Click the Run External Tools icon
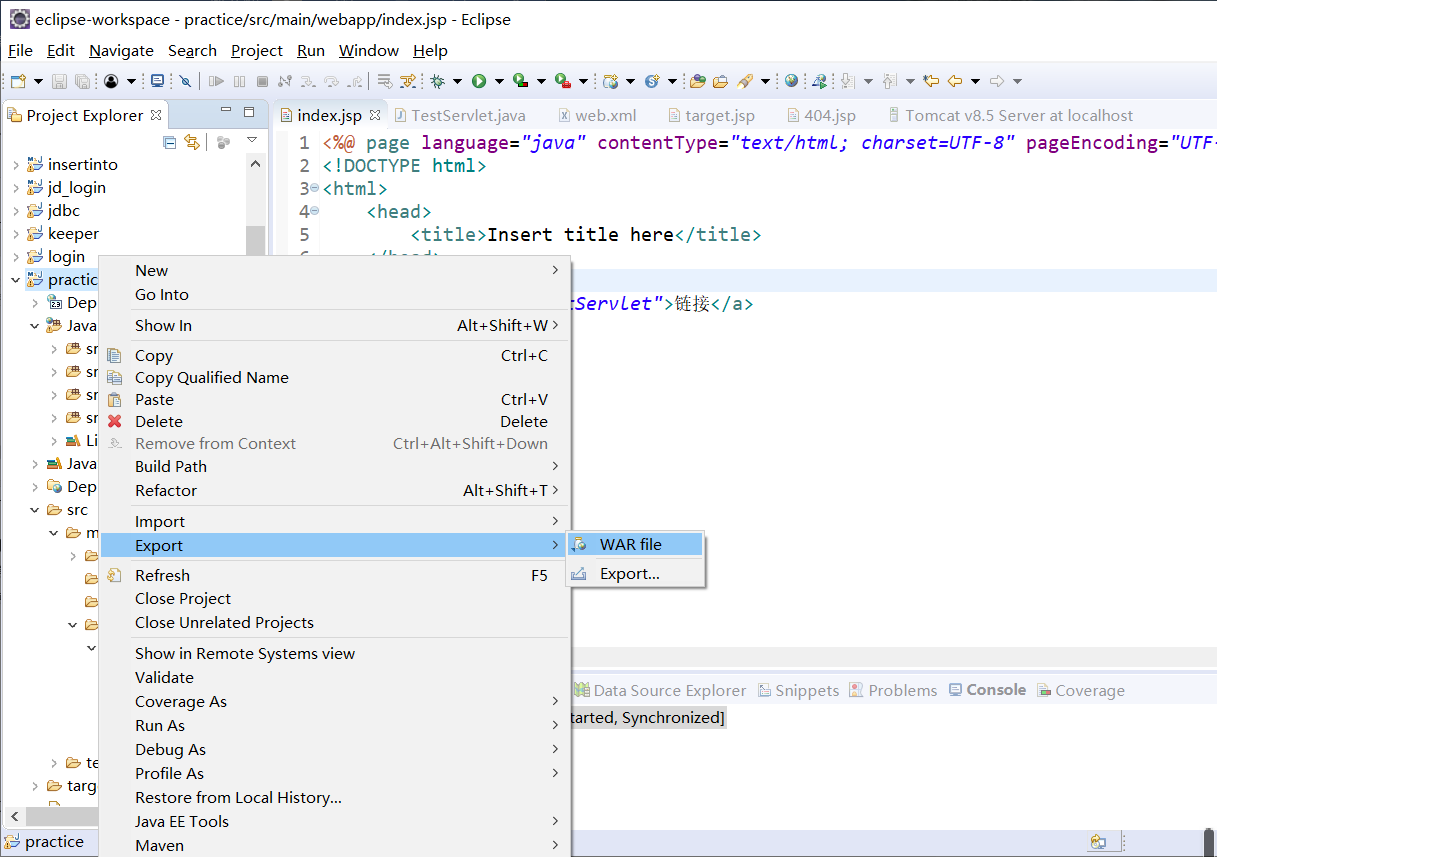 [x=562, y=81]
